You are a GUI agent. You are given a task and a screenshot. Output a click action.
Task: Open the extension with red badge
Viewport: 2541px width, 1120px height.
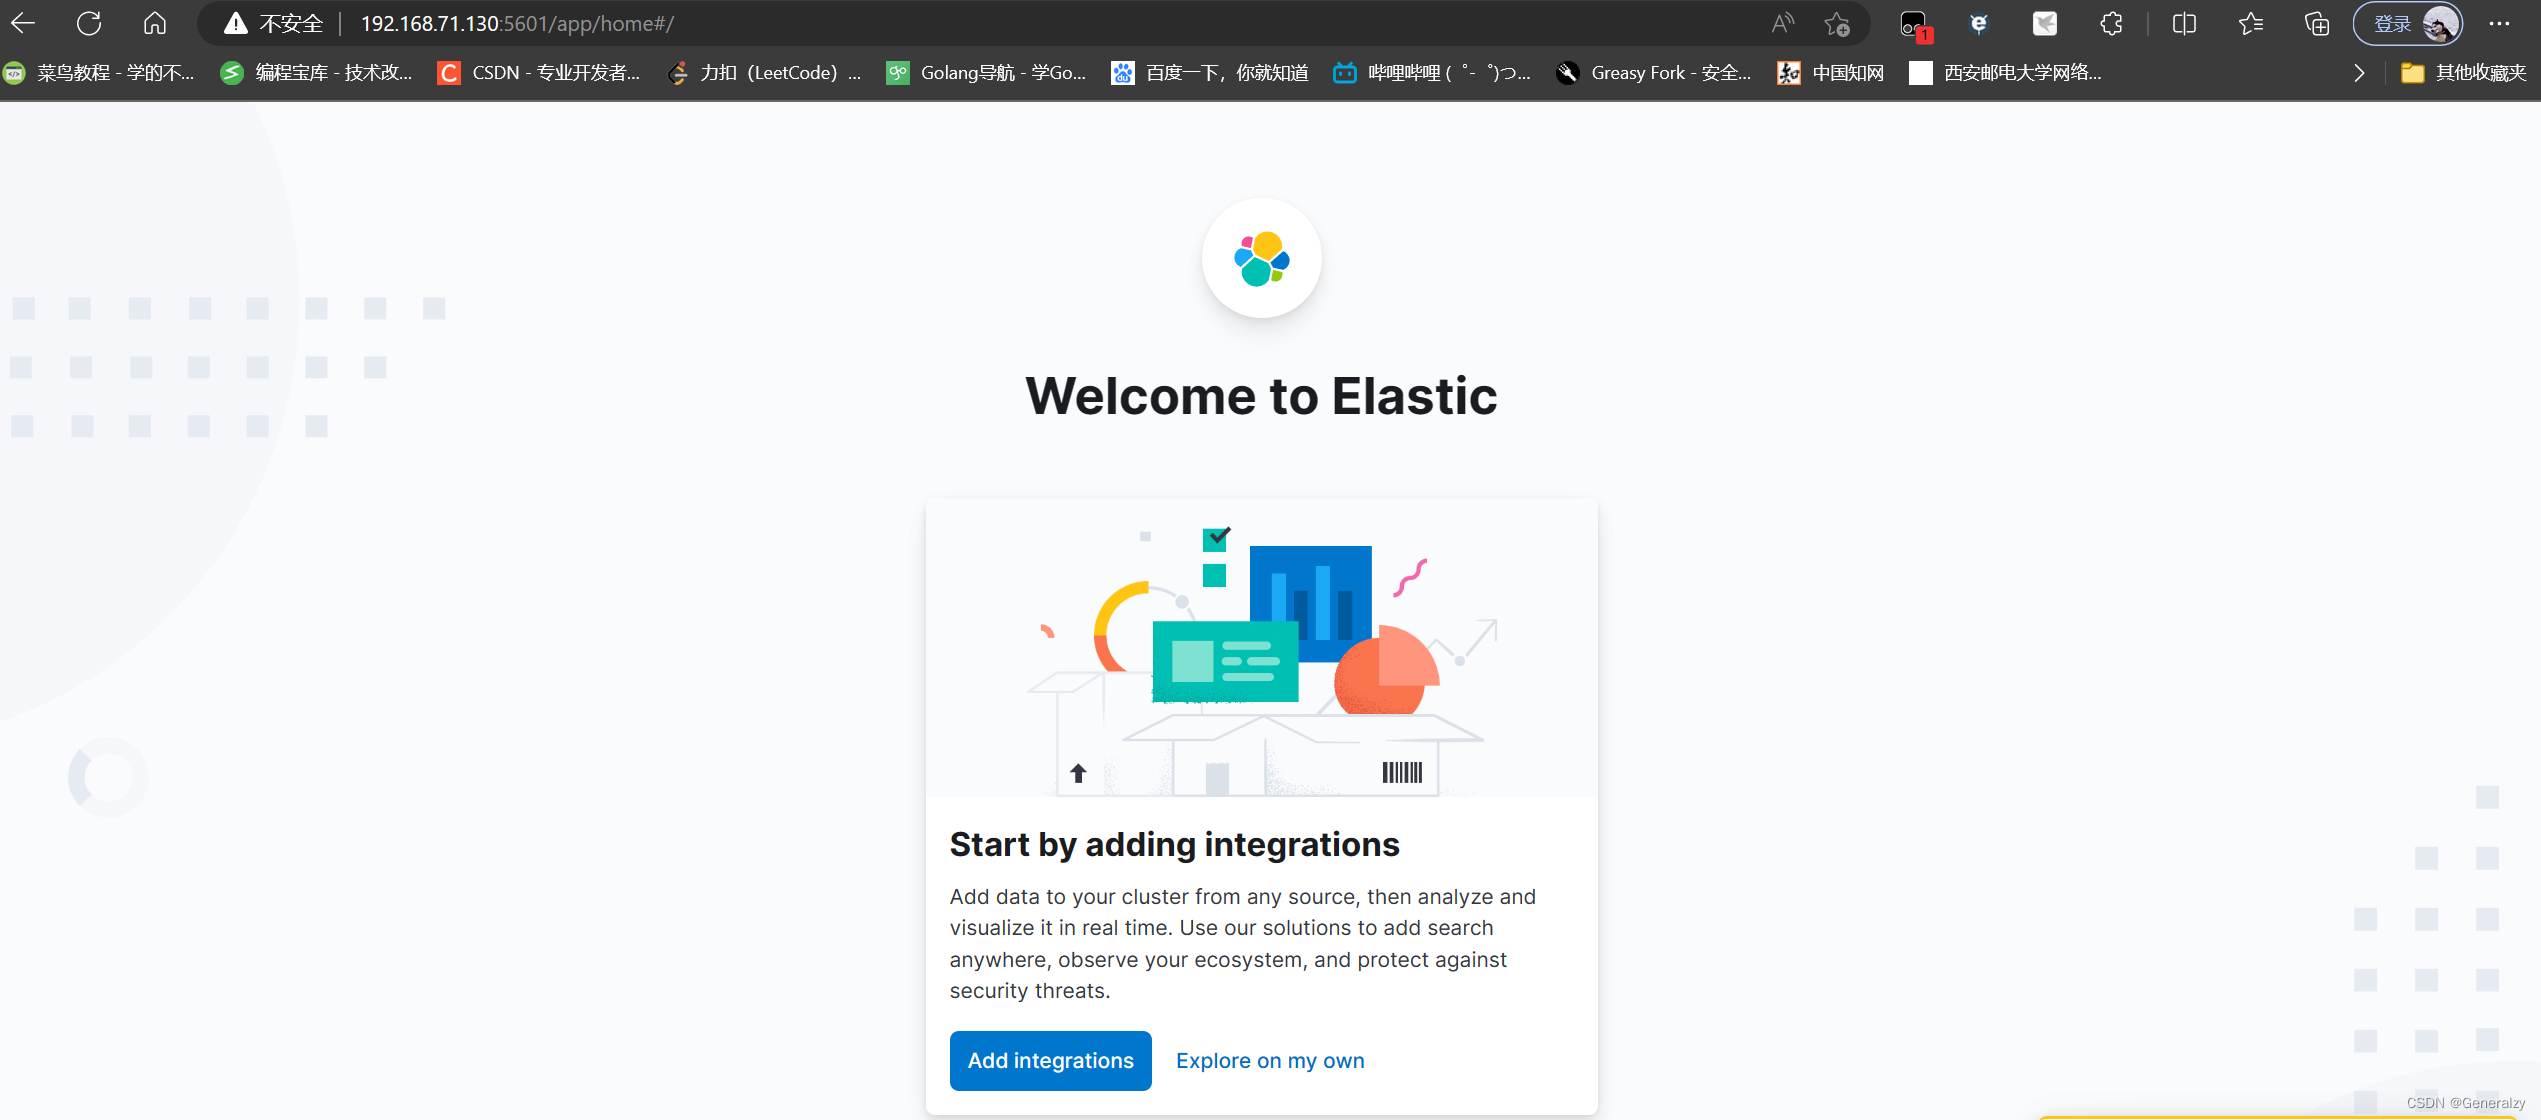1915,25
